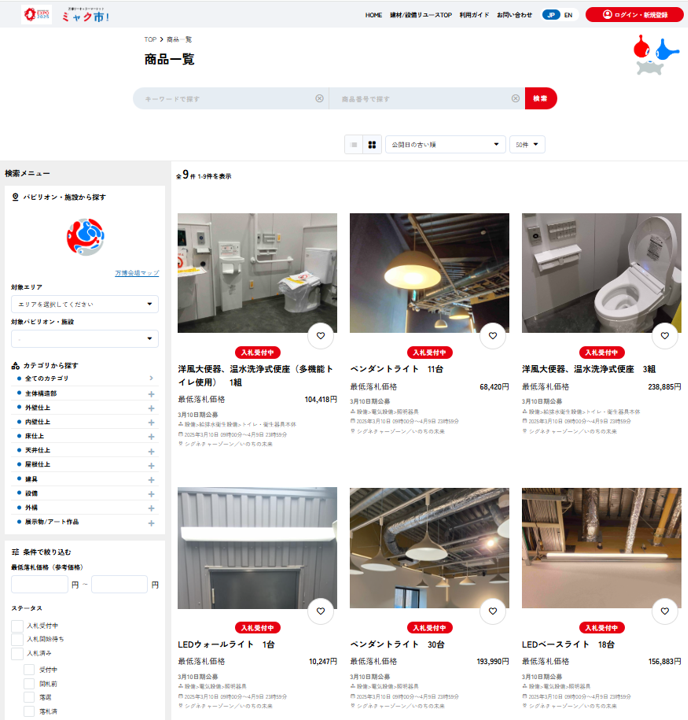The width and height of the screenshot is (688, 720).
Task: Open the ペンダントライト 11台 listing title
Action: (x=396, y=369)
